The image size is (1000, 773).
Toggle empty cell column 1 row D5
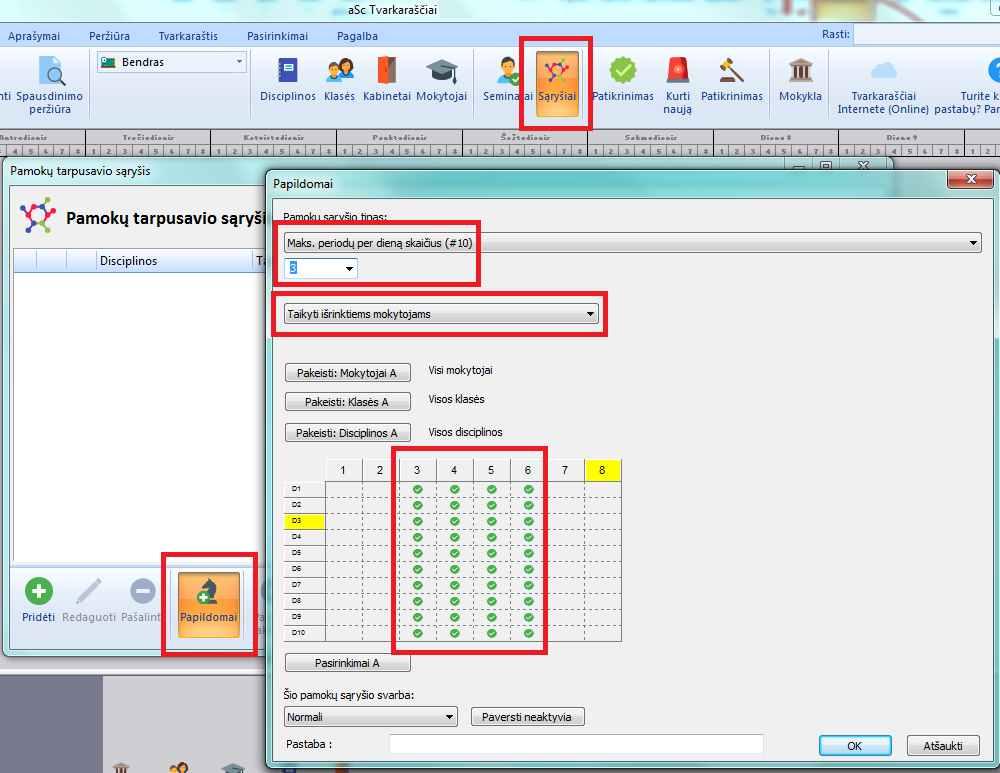344,553
